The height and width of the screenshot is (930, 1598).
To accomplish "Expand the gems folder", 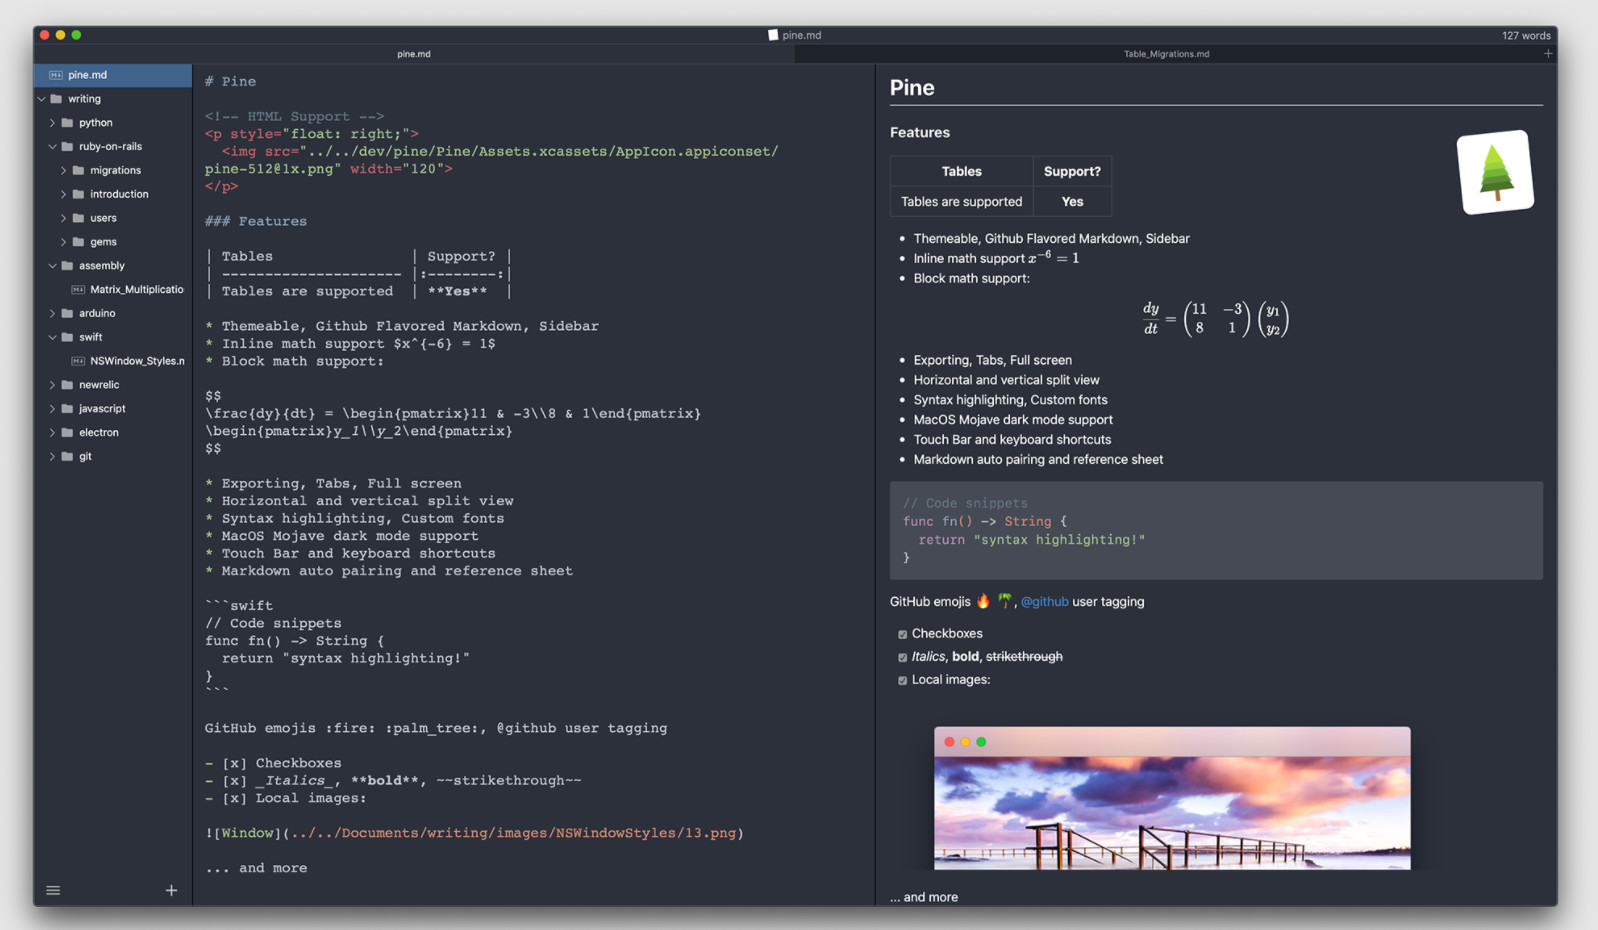I will pos(63,242).
